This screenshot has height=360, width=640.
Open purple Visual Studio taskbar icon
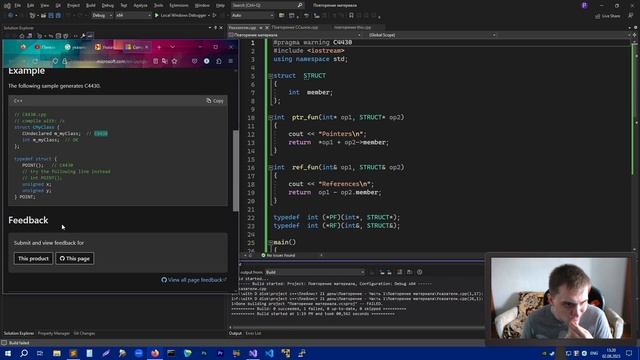[253, 353]
